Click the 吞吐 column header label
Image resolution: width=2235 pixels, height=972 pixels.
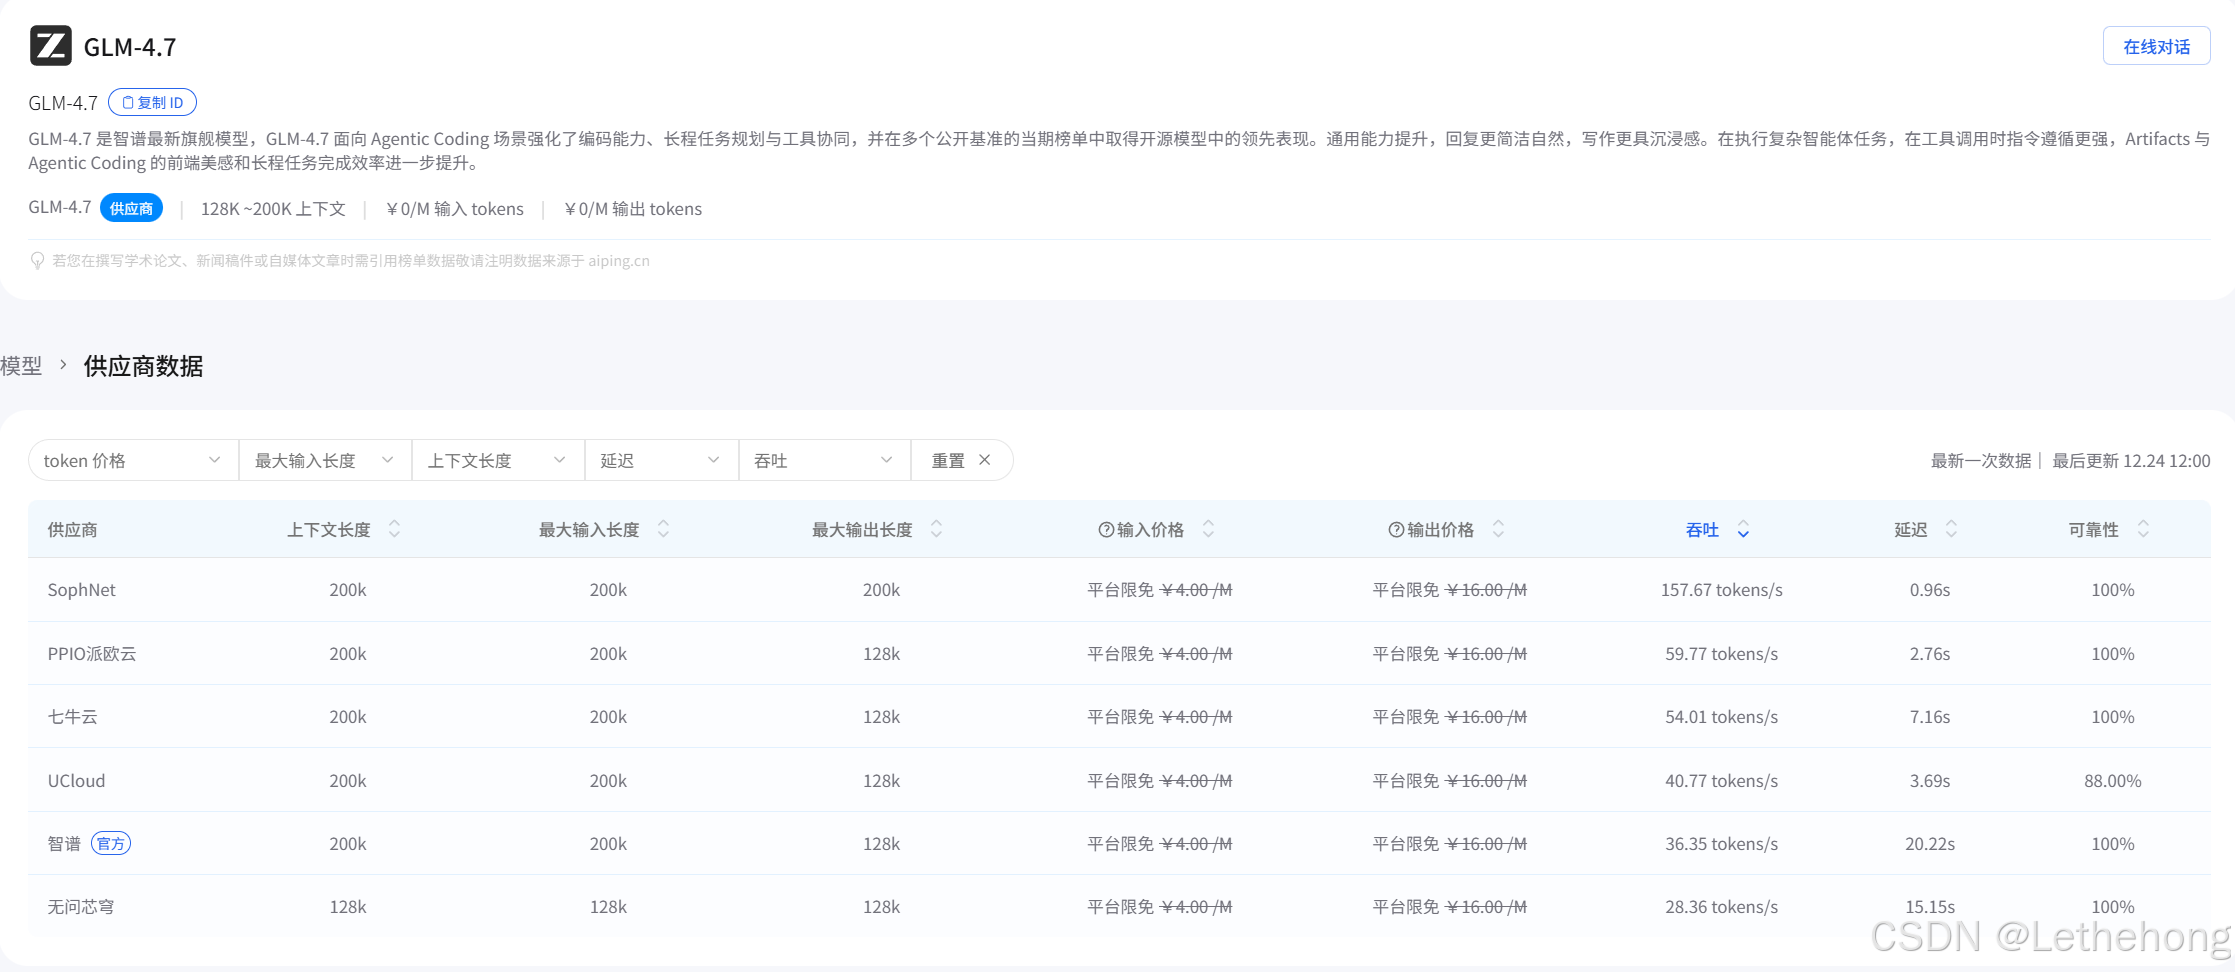tap(1702, 530)
